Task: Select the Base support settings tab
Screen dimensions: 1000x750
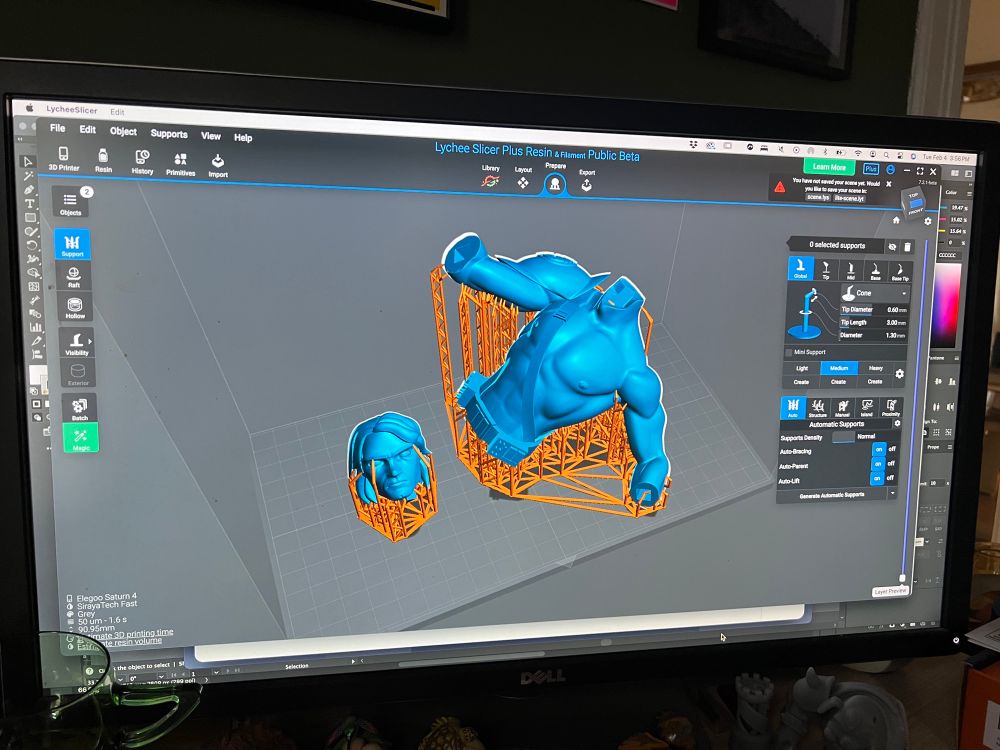Action: [875, 271]
